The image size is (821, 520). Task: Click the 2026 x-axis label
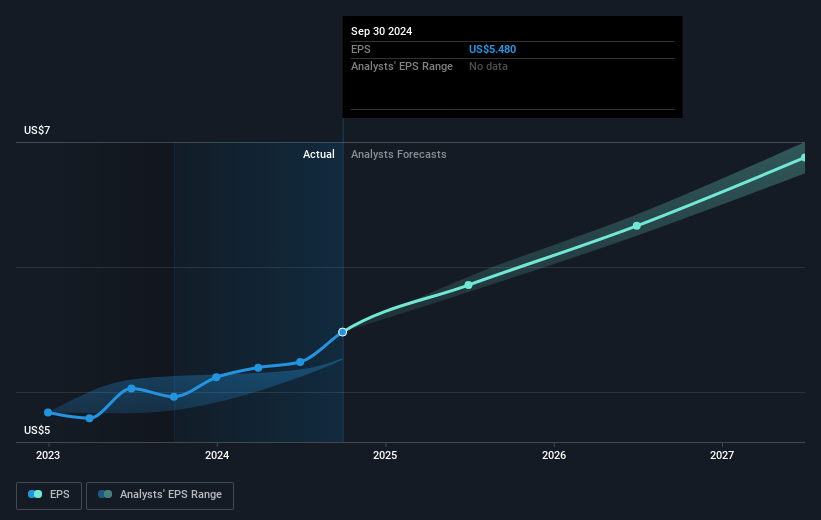[x=554, y=455]
